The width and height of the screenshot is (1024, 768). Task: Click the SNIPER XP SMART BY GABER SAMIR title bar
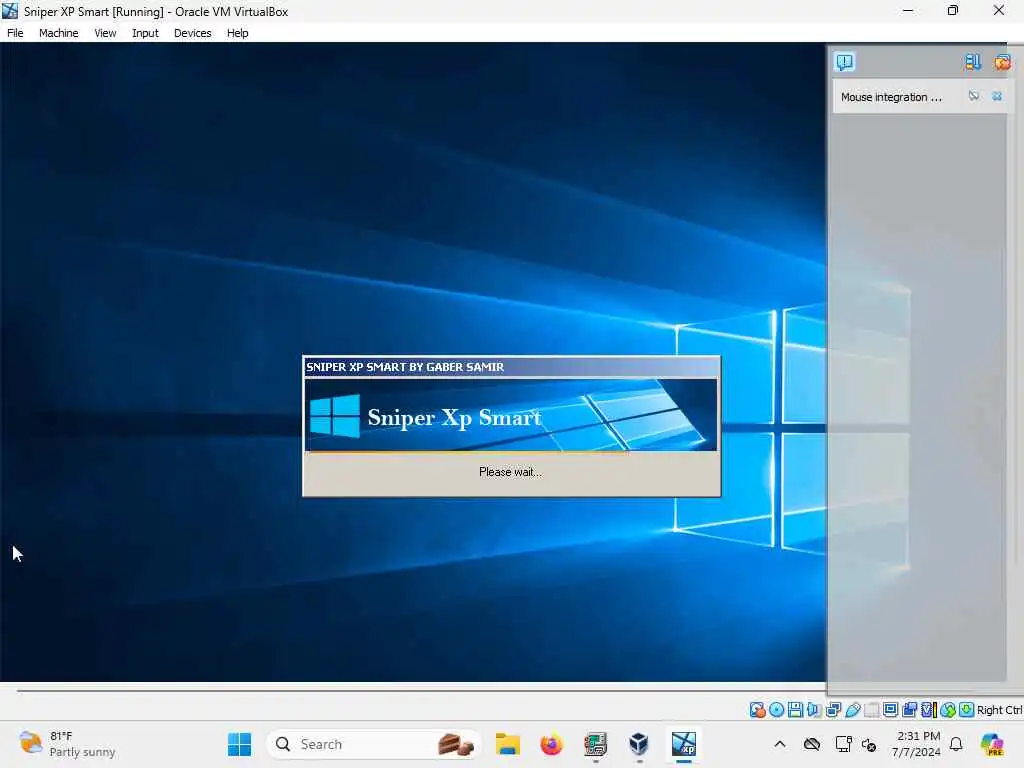[x=511, y=367]
